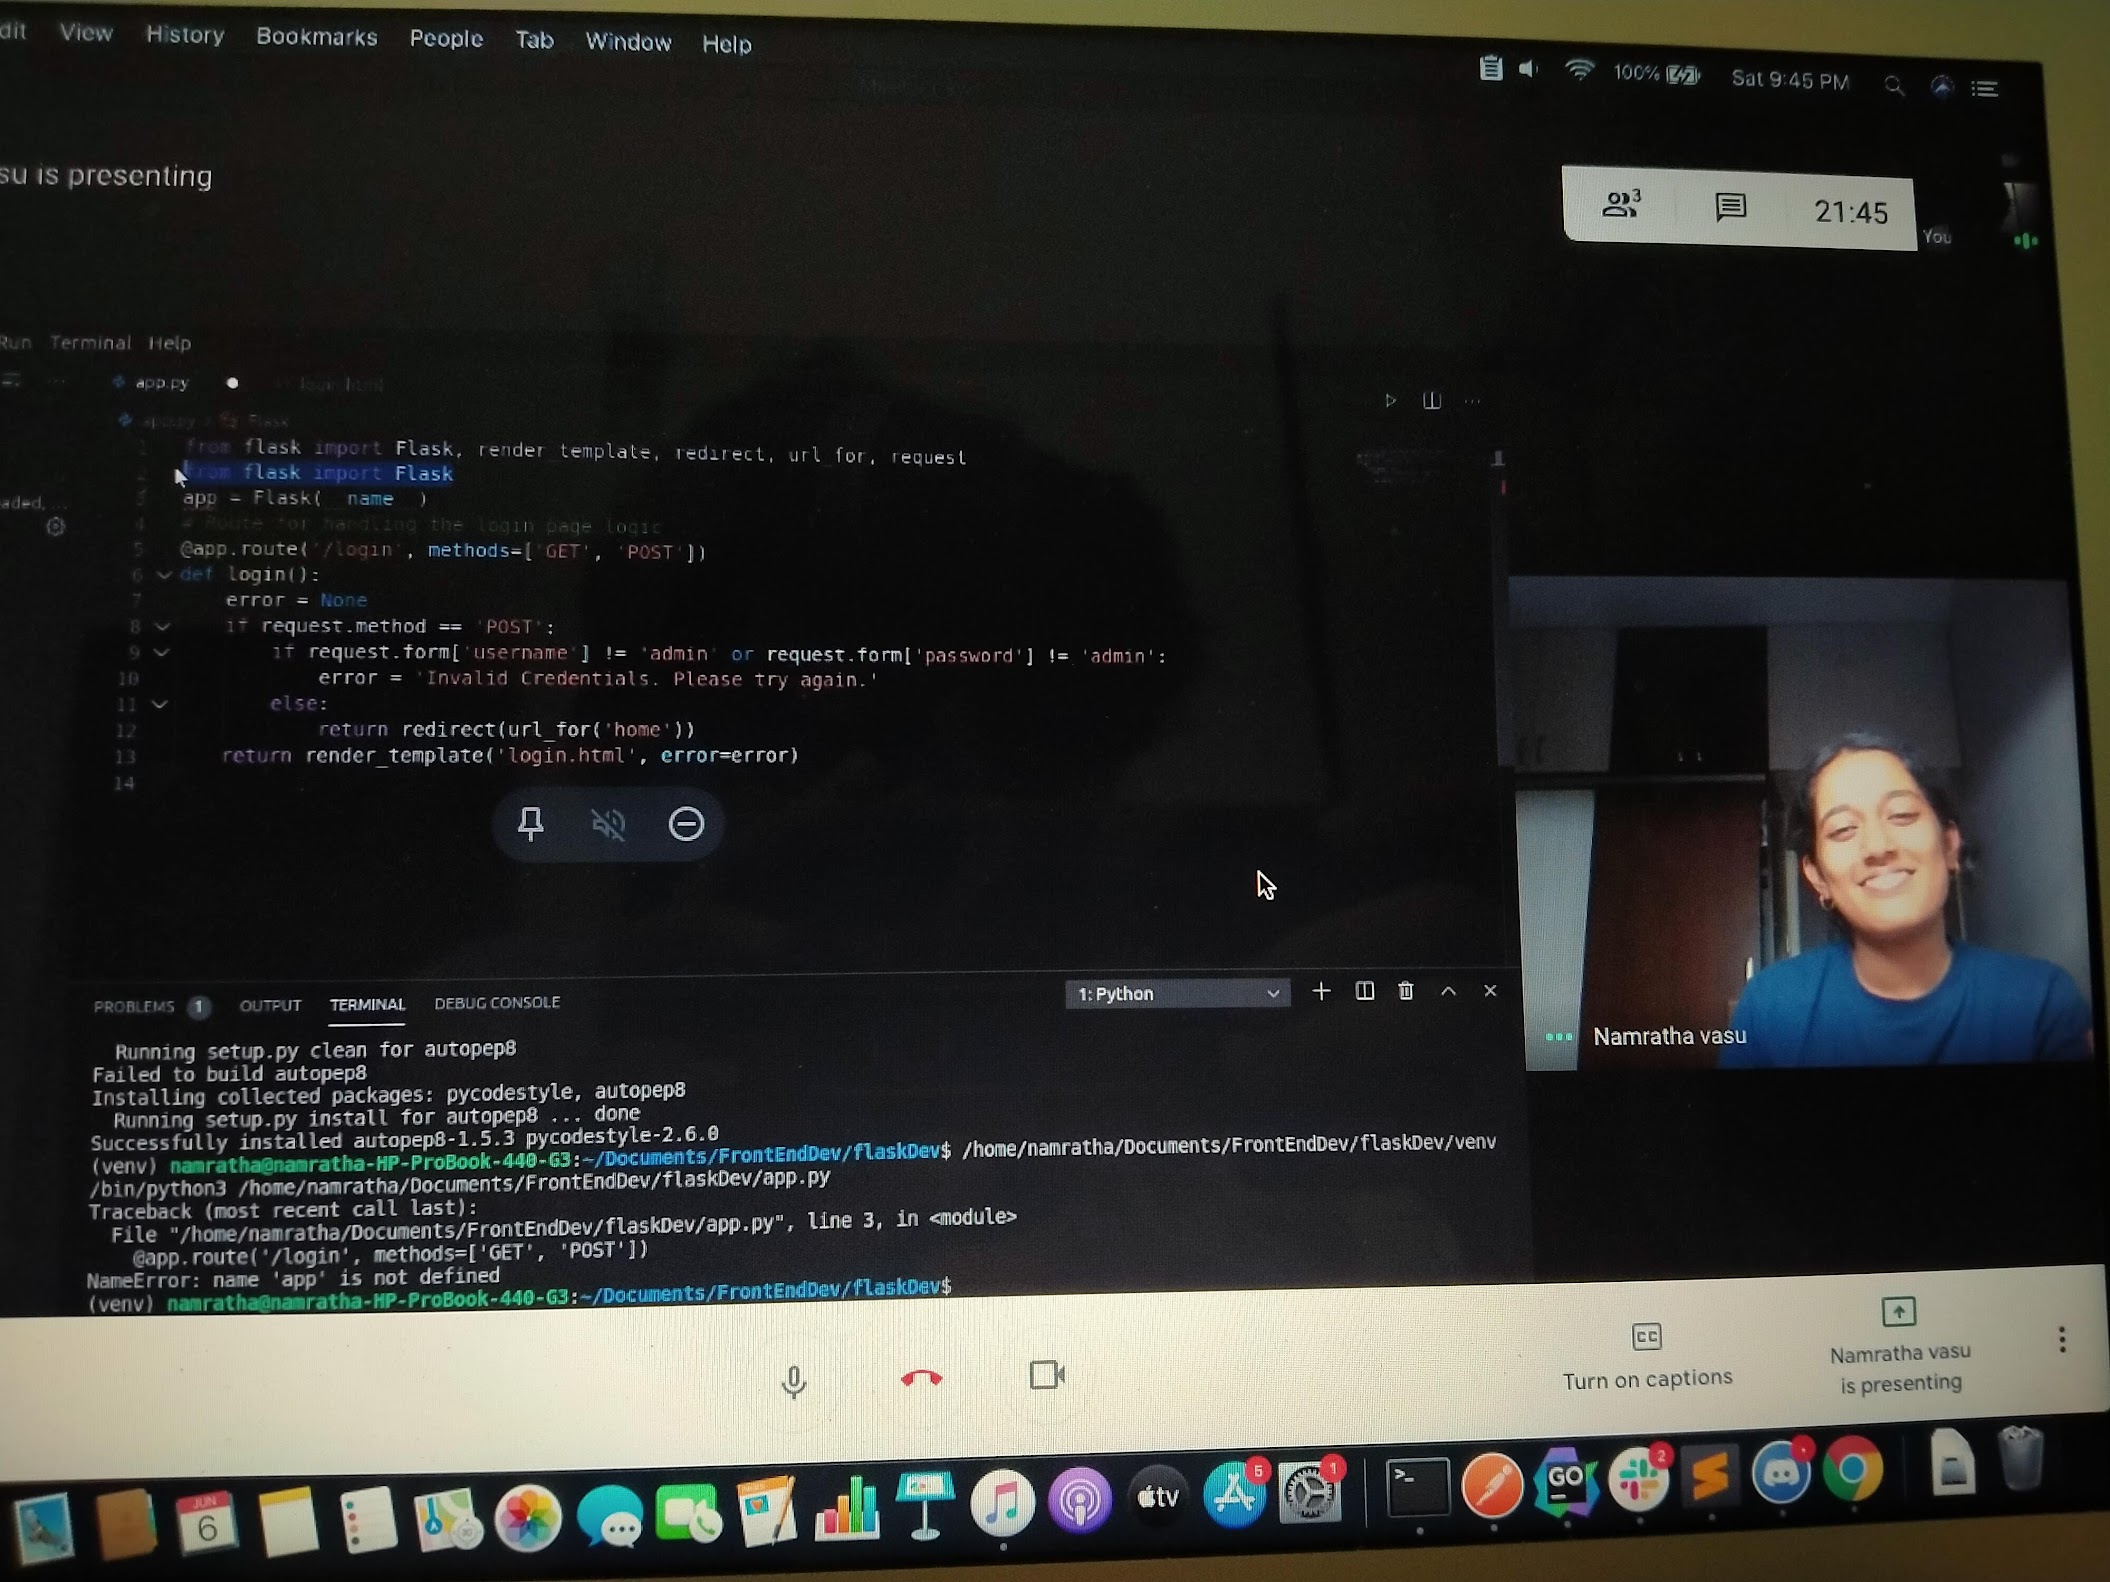Click the add new terminal plus button

tap(1321, 992)
